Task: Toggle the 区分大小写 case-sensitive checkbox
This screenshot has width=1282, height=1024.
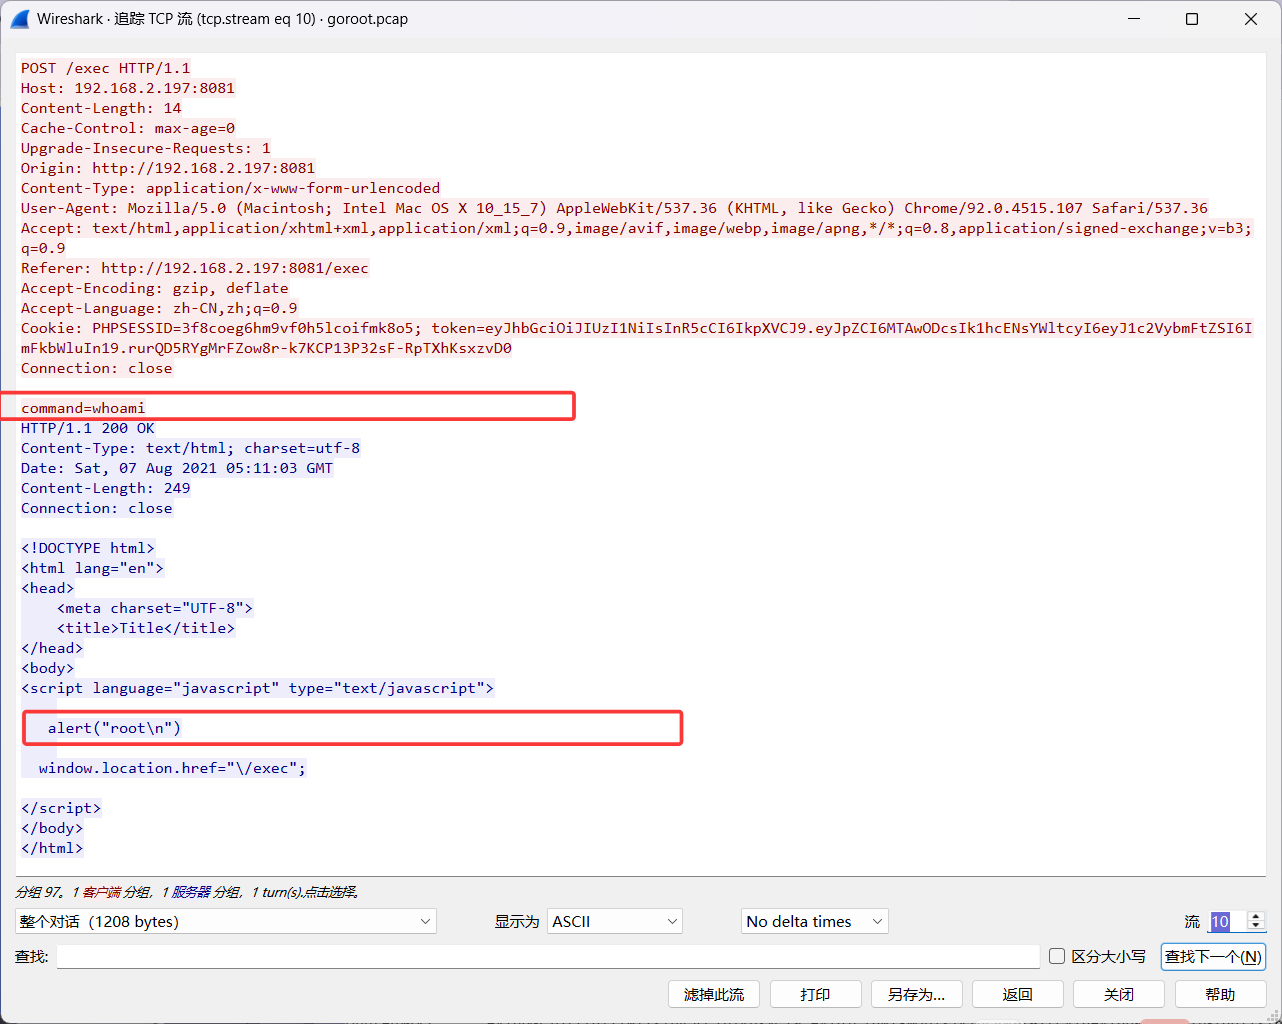Action: [1057, 956]
